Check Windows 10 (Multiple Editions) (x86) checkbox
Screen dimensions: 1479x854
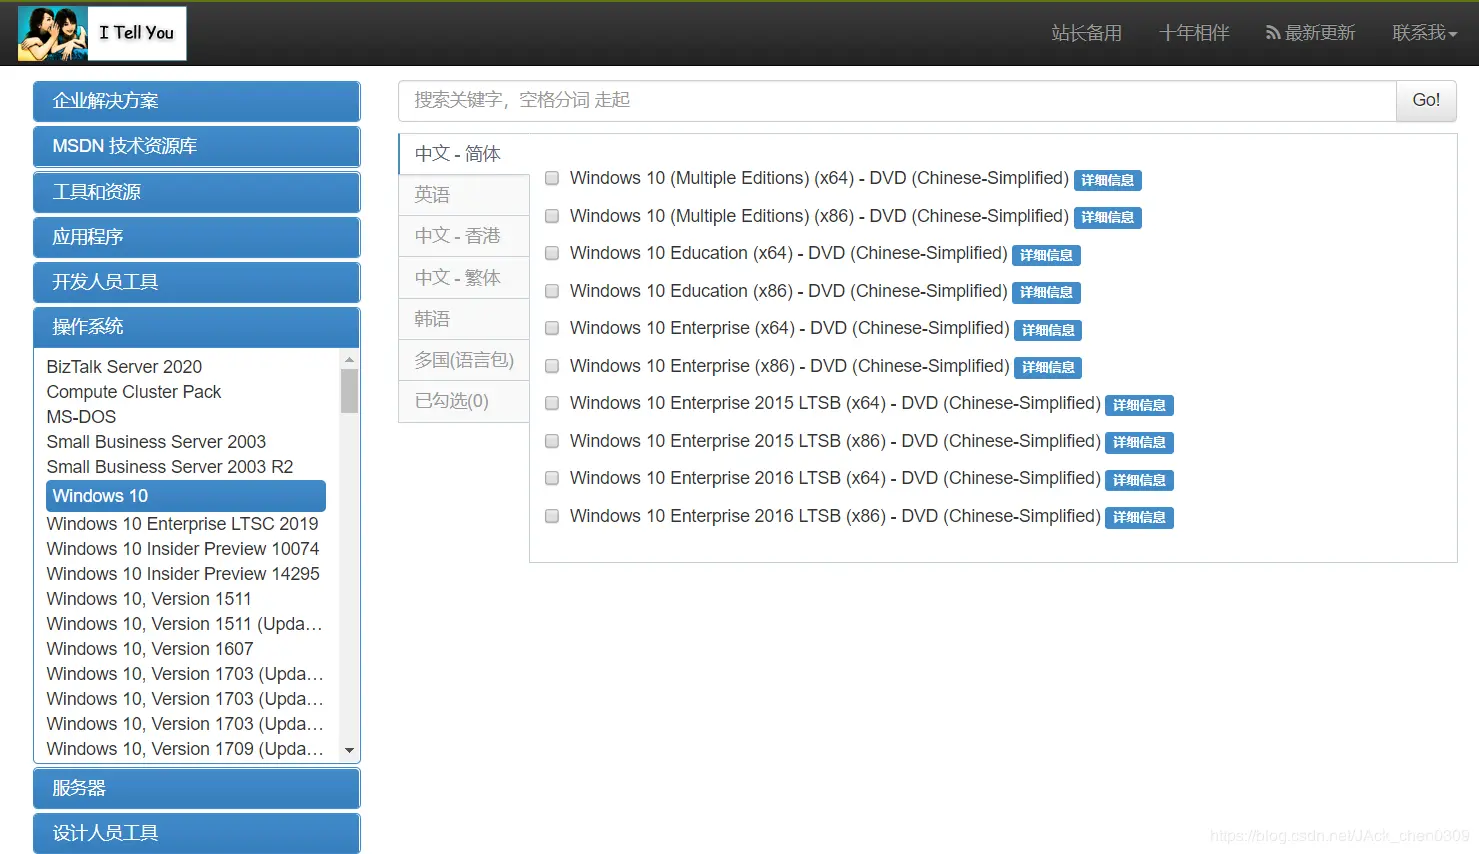552,216
